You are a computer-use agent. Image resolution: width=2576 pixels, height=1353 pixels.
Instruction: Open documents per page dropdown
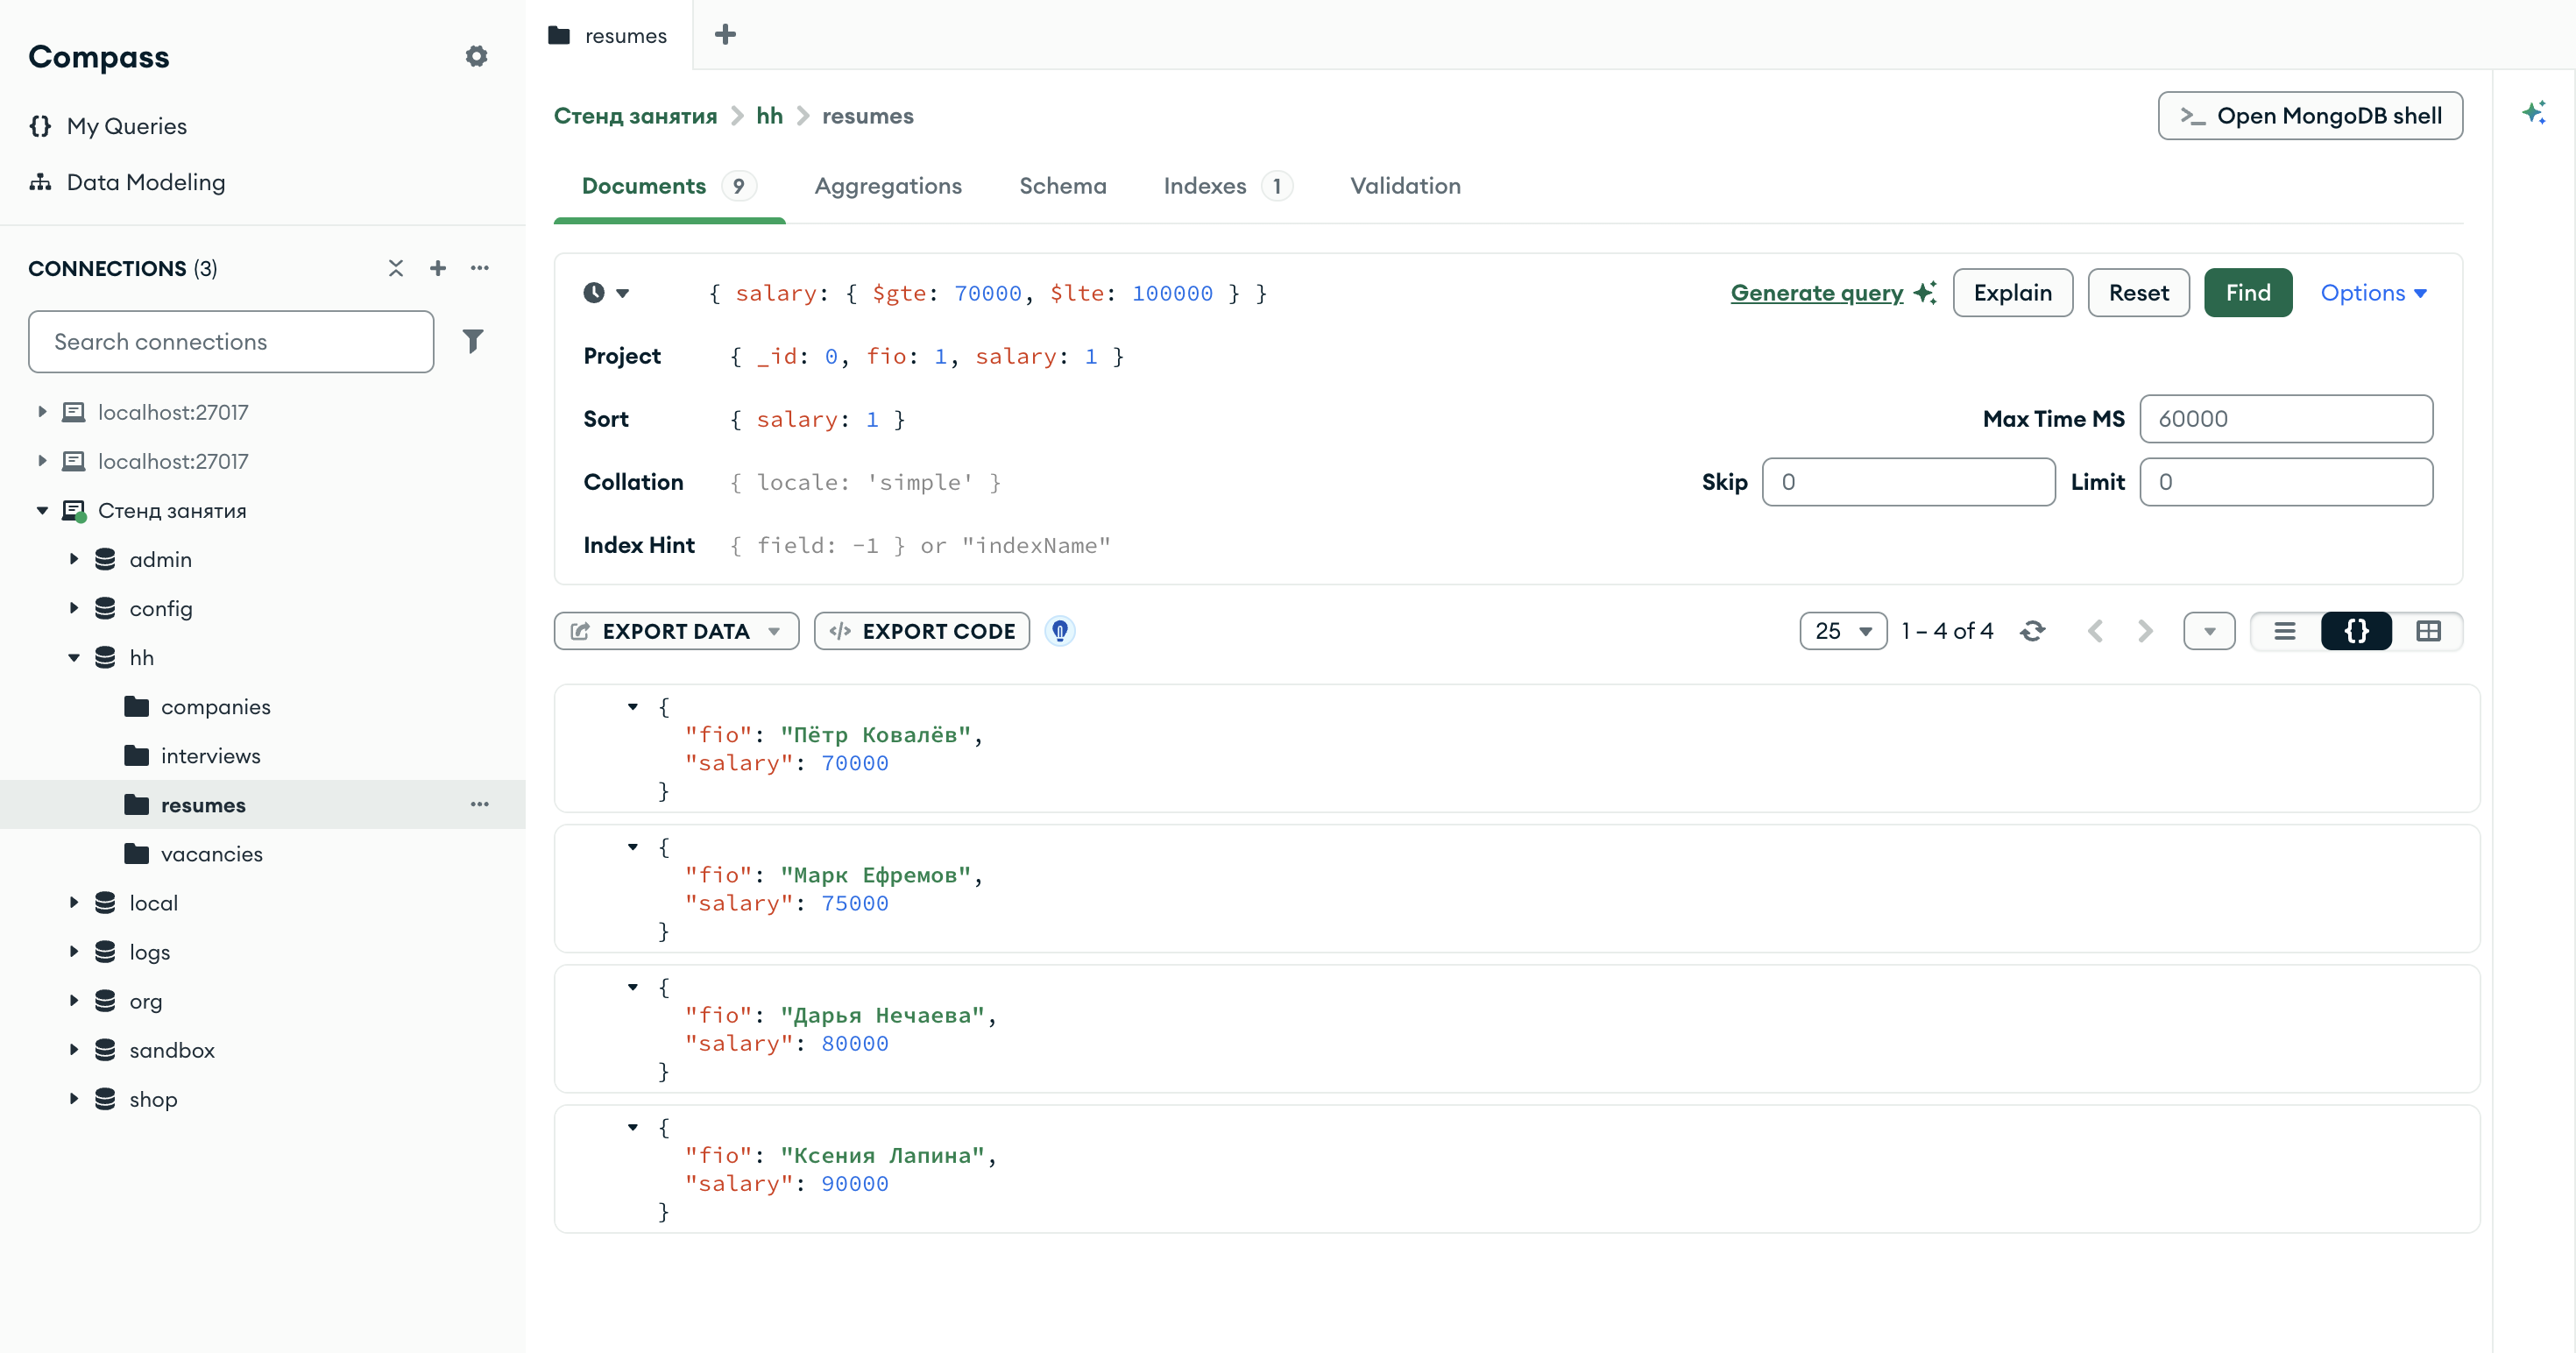pyautogui.click(x=1843, y=631)
